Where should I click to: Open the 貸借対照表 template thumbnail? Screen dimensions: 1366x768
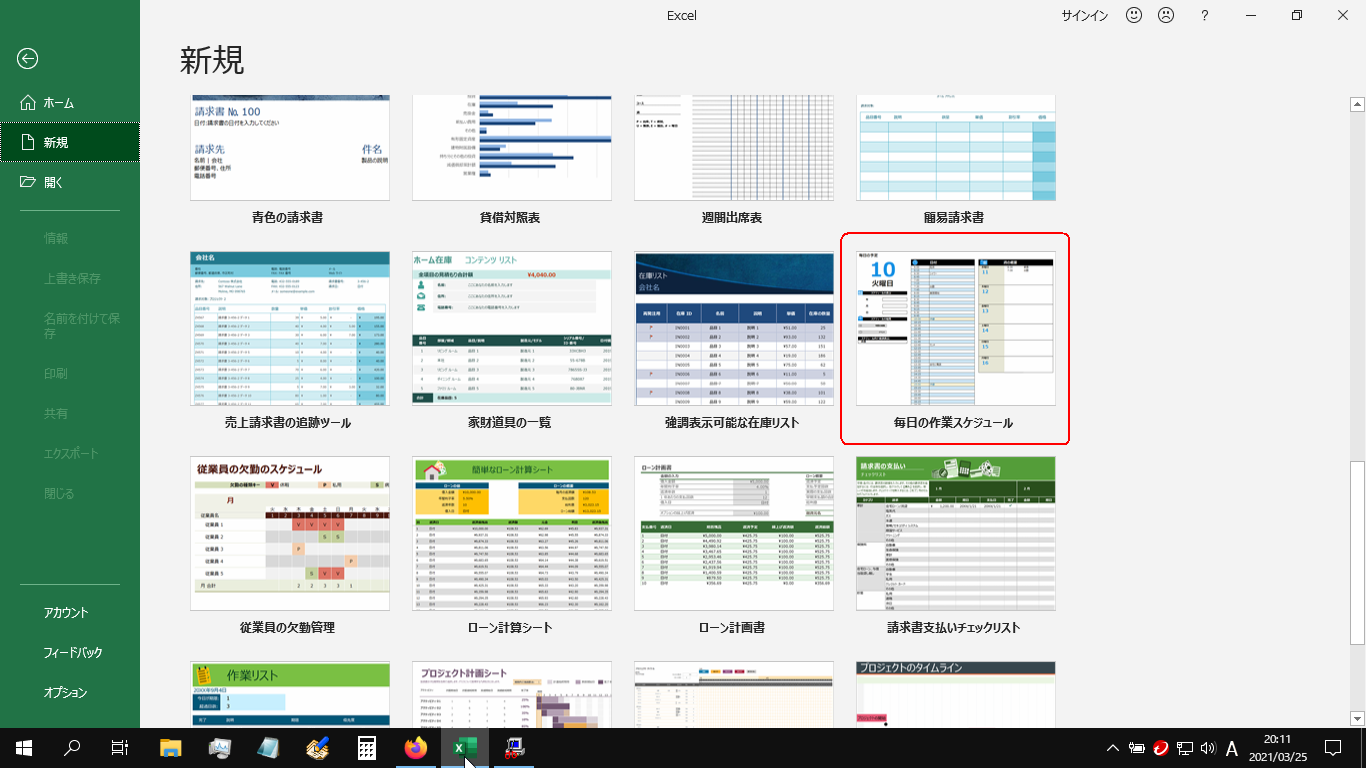[x=512, y=148]
